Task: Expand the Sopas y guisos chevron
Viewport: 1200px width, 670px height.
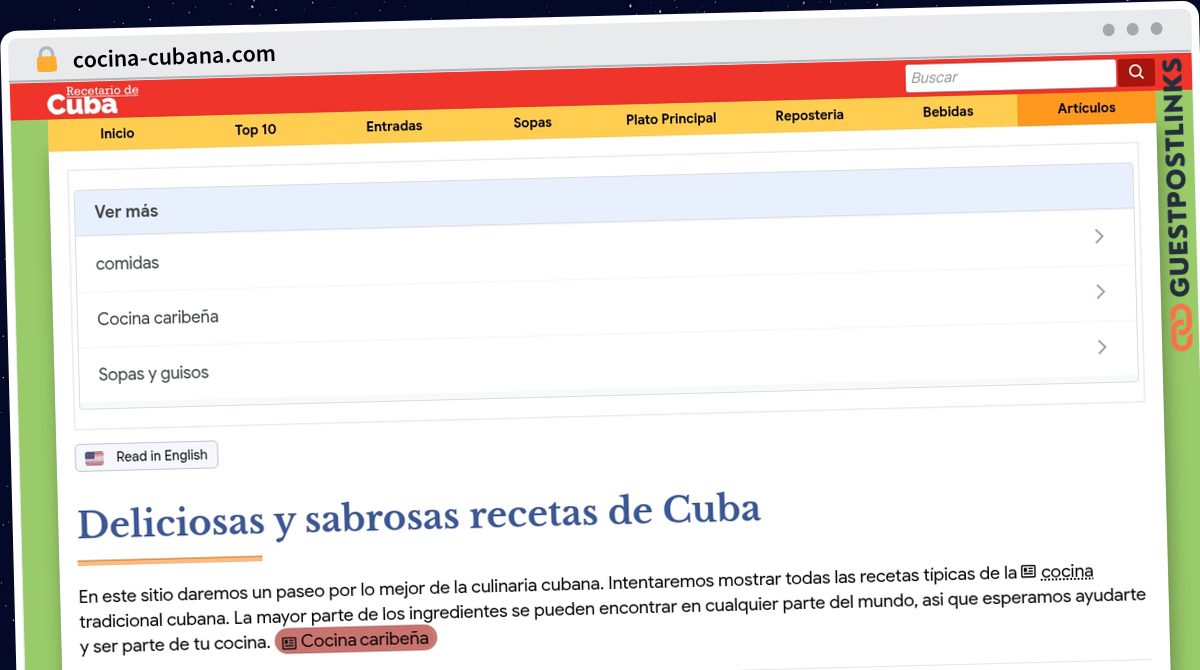Action: [1102, 347]
